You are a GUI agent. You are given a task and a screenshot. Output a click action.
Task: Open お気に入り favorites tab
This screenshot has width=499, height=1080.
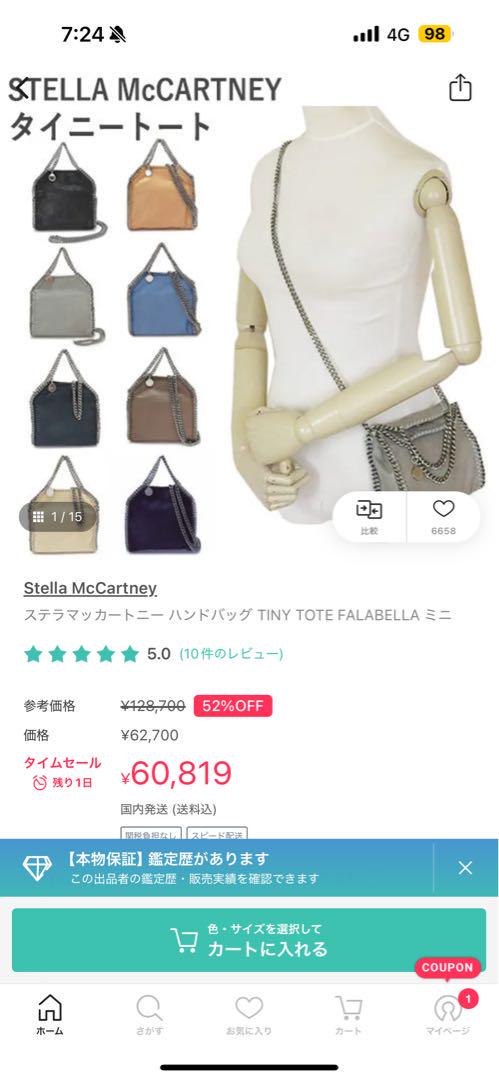click(249, 1015)
